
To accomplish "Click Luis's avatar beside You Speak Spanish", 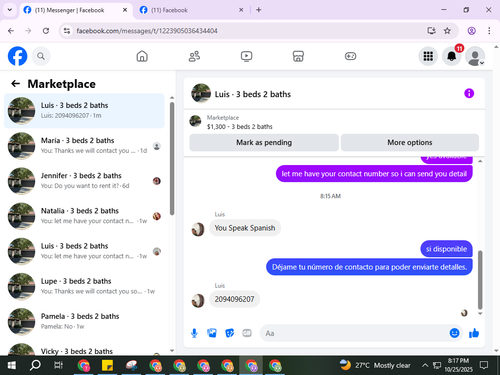I will pyautogui.click(x=198, y=229).
